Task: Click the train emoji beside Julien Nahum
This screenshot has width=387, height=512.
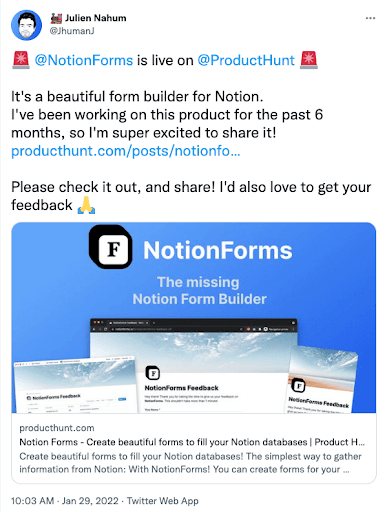Action: [56, 18]
